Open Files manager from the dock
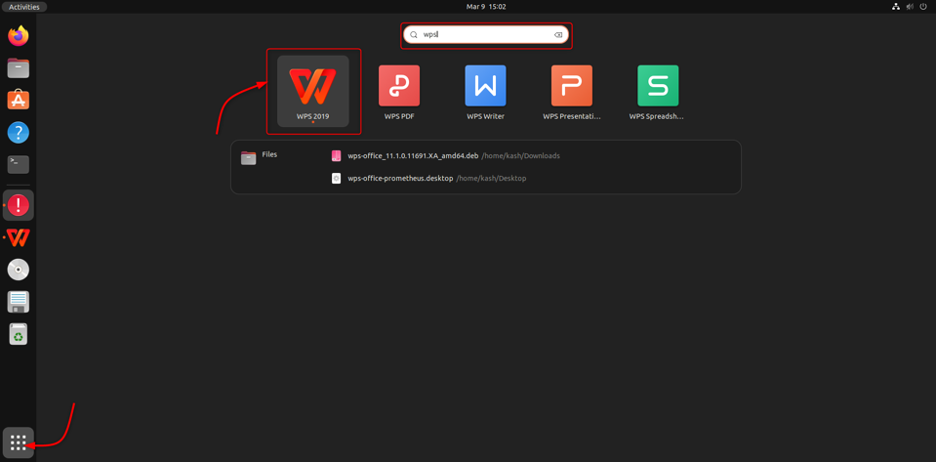Image resolution: width=936 pixels, height=462 pixels. pyautogui.click(x=19, y=68)
